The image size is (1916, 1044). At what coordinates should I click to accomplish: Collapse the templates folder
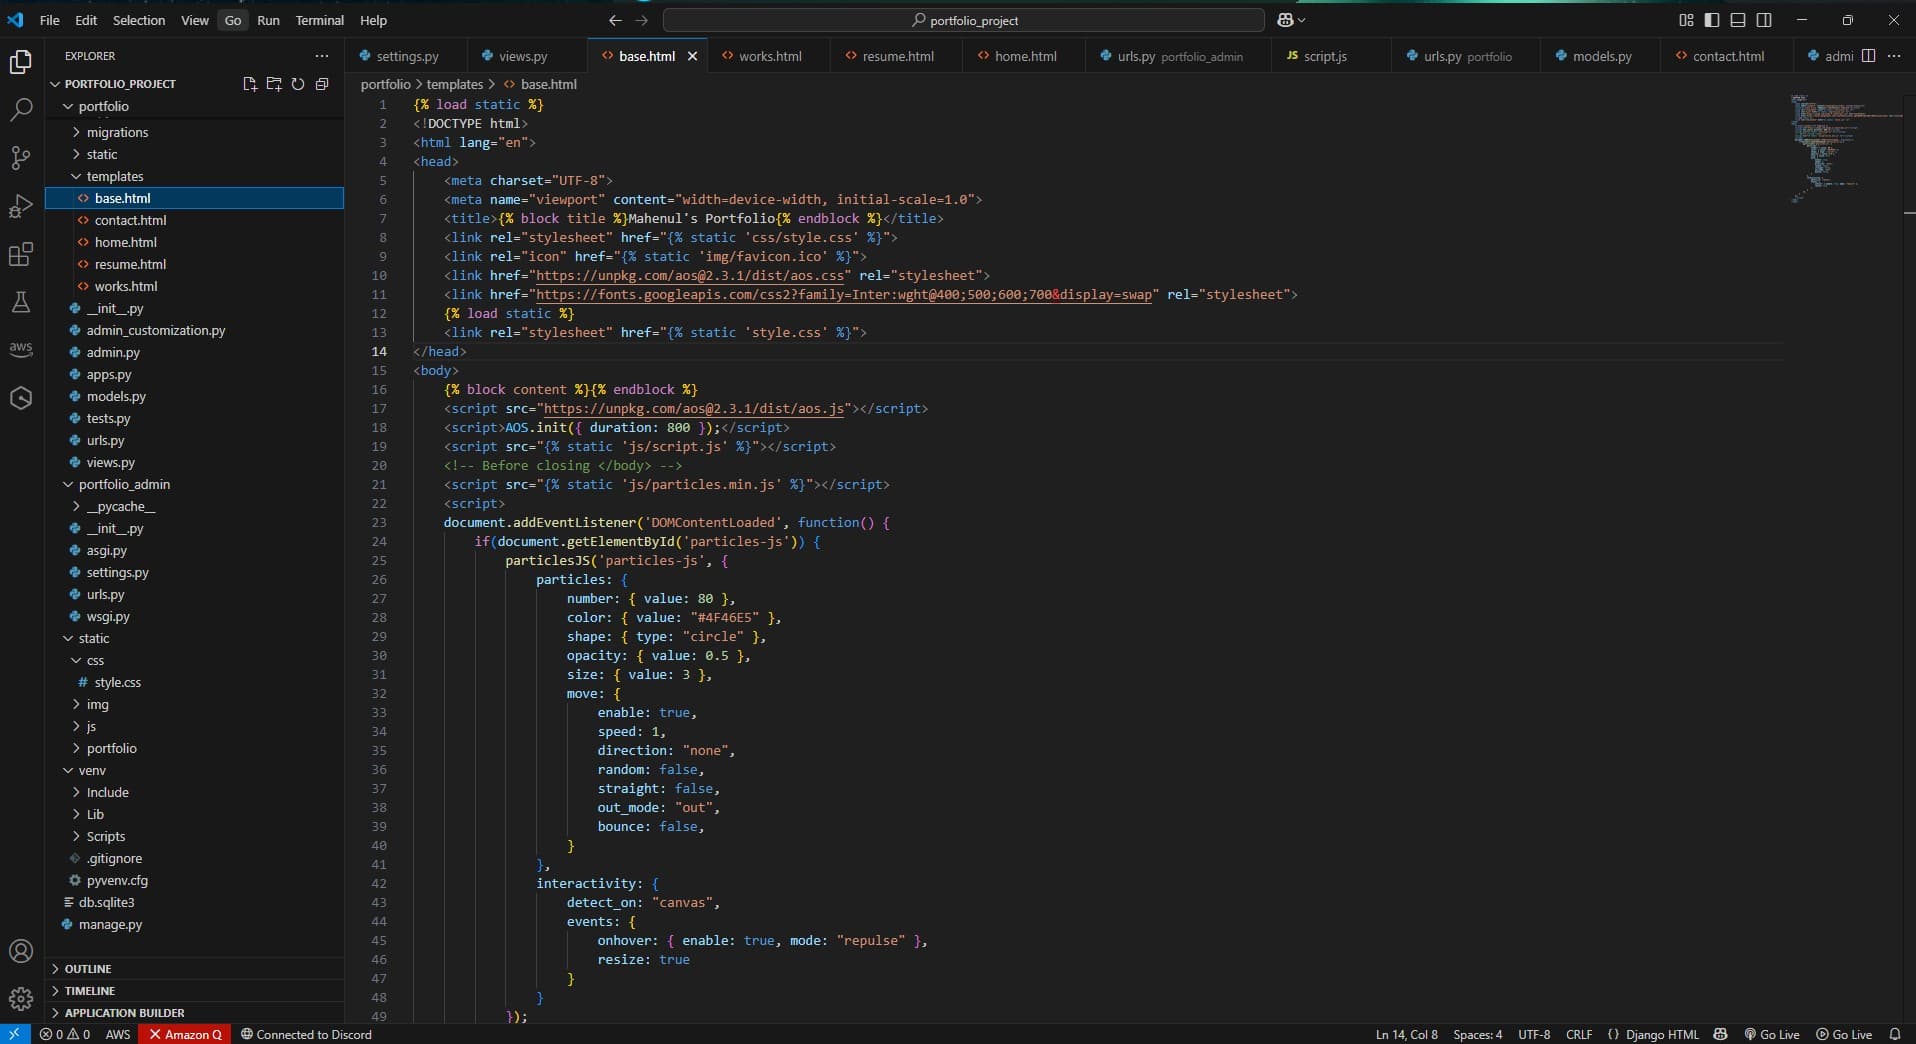[x=114, y=176]
